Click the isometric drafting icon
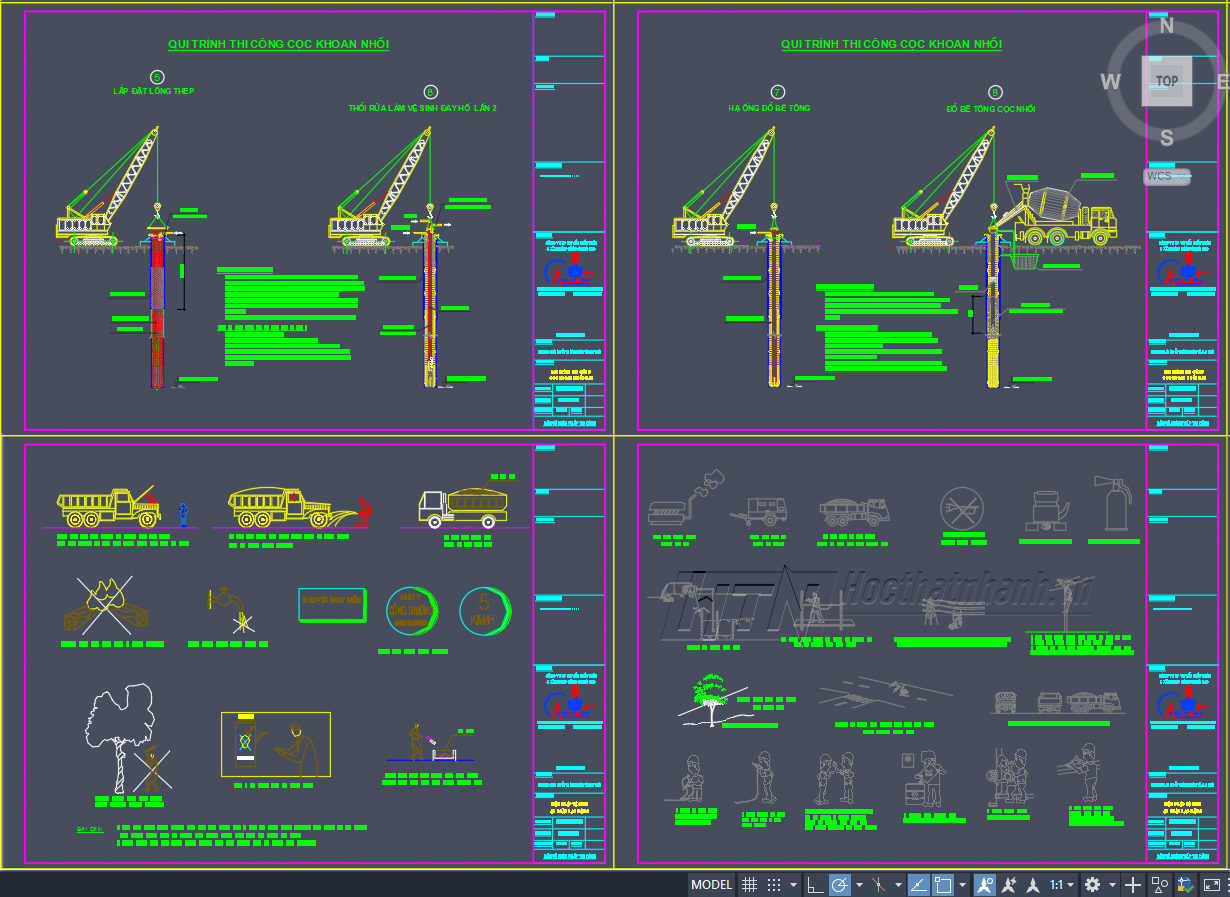The image size is (1230, 897). point(878,885)
